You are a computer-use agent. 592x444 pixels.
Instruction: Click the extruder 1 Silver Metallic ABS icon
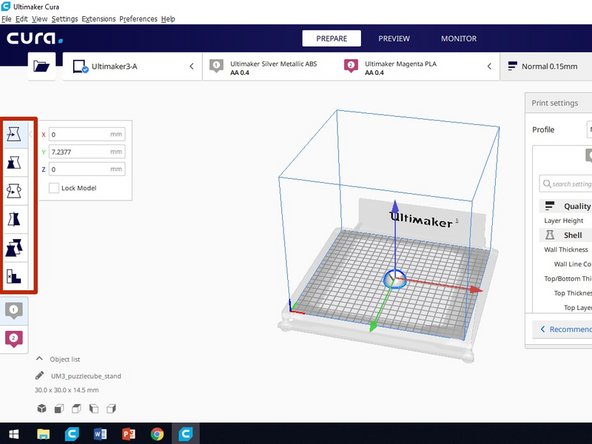216,66
